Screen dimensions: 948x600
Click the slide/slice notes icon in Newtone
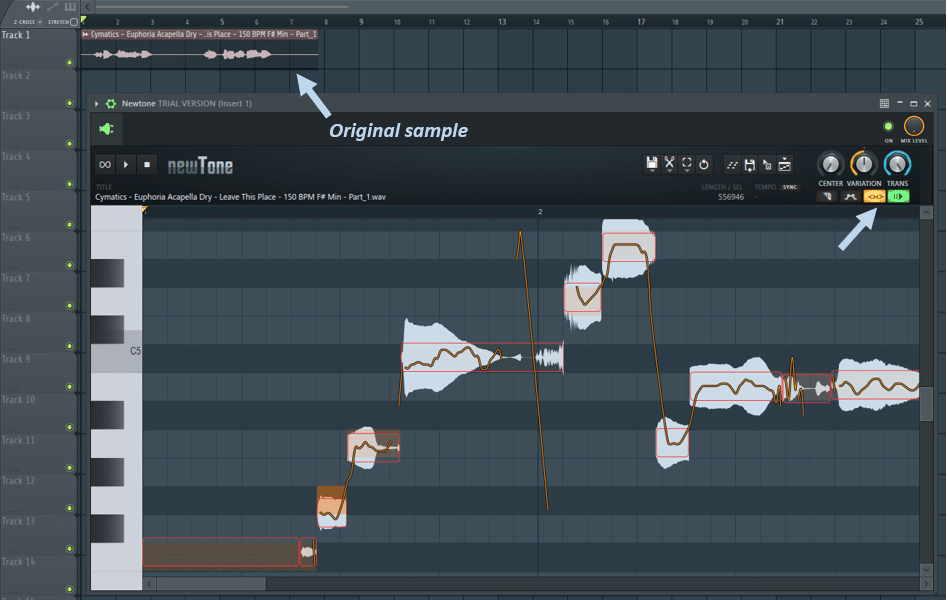tap(732, 165)
